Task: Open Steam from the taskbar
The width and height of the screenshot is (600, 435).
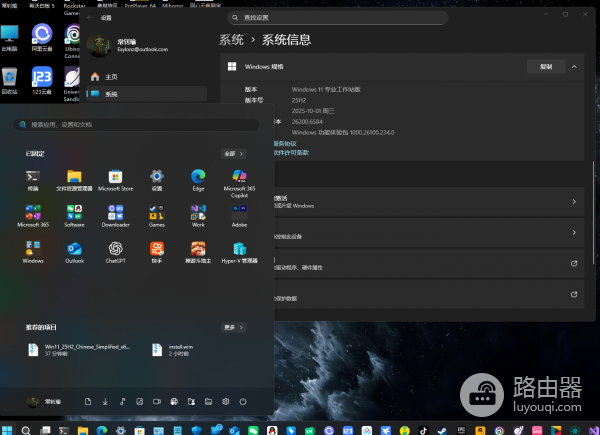Action: (442, 430)
